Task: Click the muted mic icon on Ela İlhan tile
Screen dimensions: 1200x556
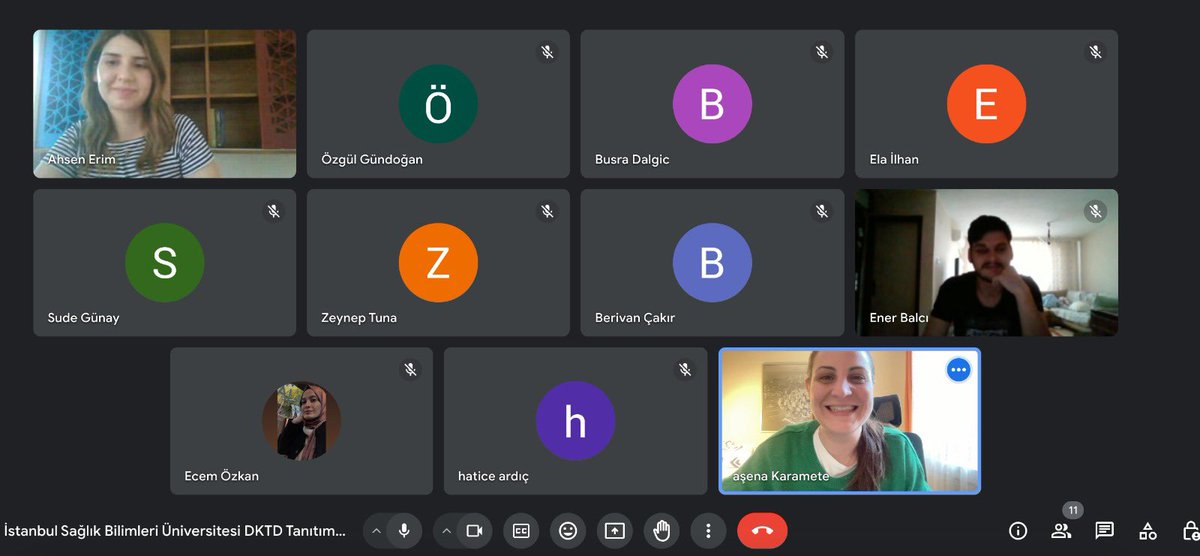Action: [x=1095, y=52]
